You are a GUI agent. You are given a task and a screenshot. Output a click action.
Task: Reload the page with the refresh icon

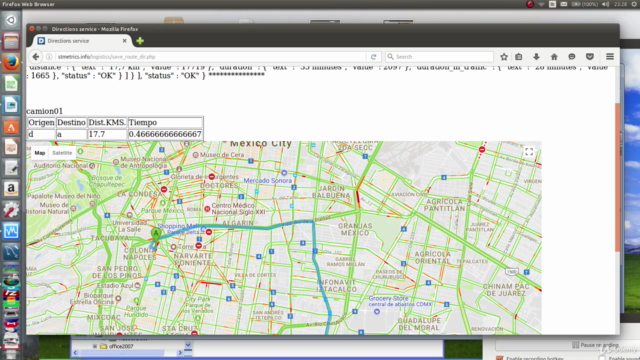click(x=373, y=57)
